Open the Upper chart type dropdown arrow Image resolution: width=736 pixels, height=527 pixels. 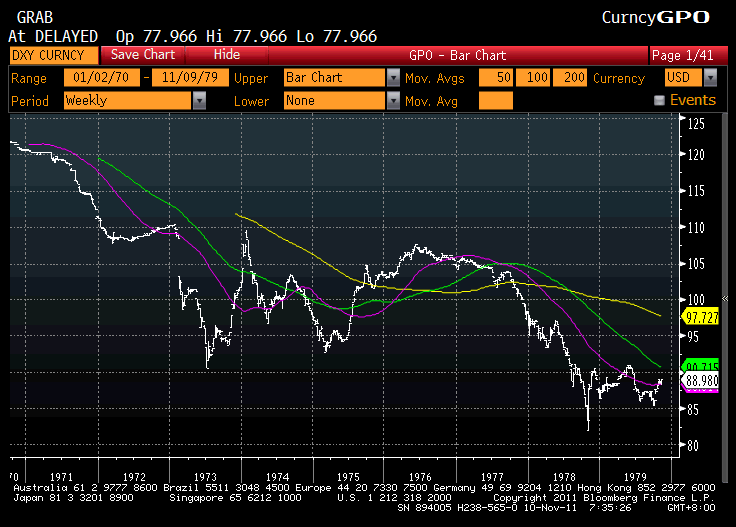tap(393, 78)
